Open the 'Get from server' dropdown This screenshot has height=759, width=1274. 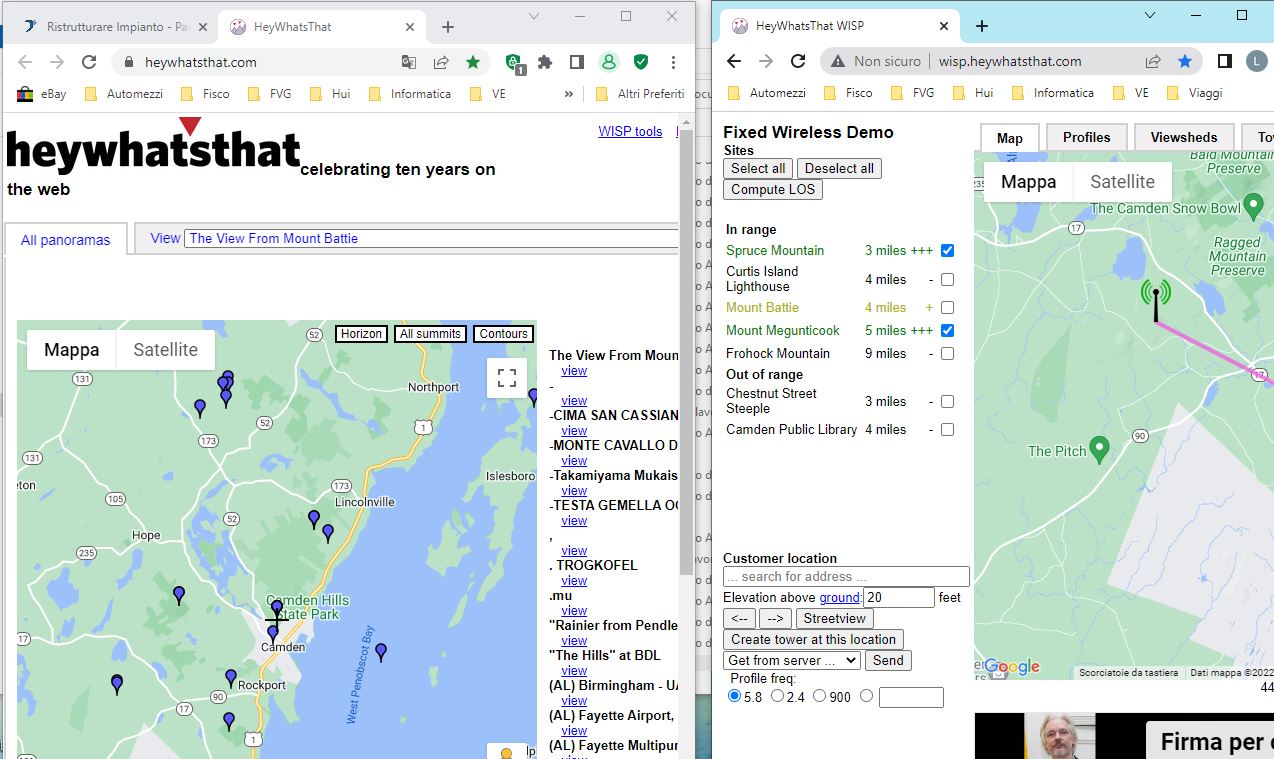792,660
